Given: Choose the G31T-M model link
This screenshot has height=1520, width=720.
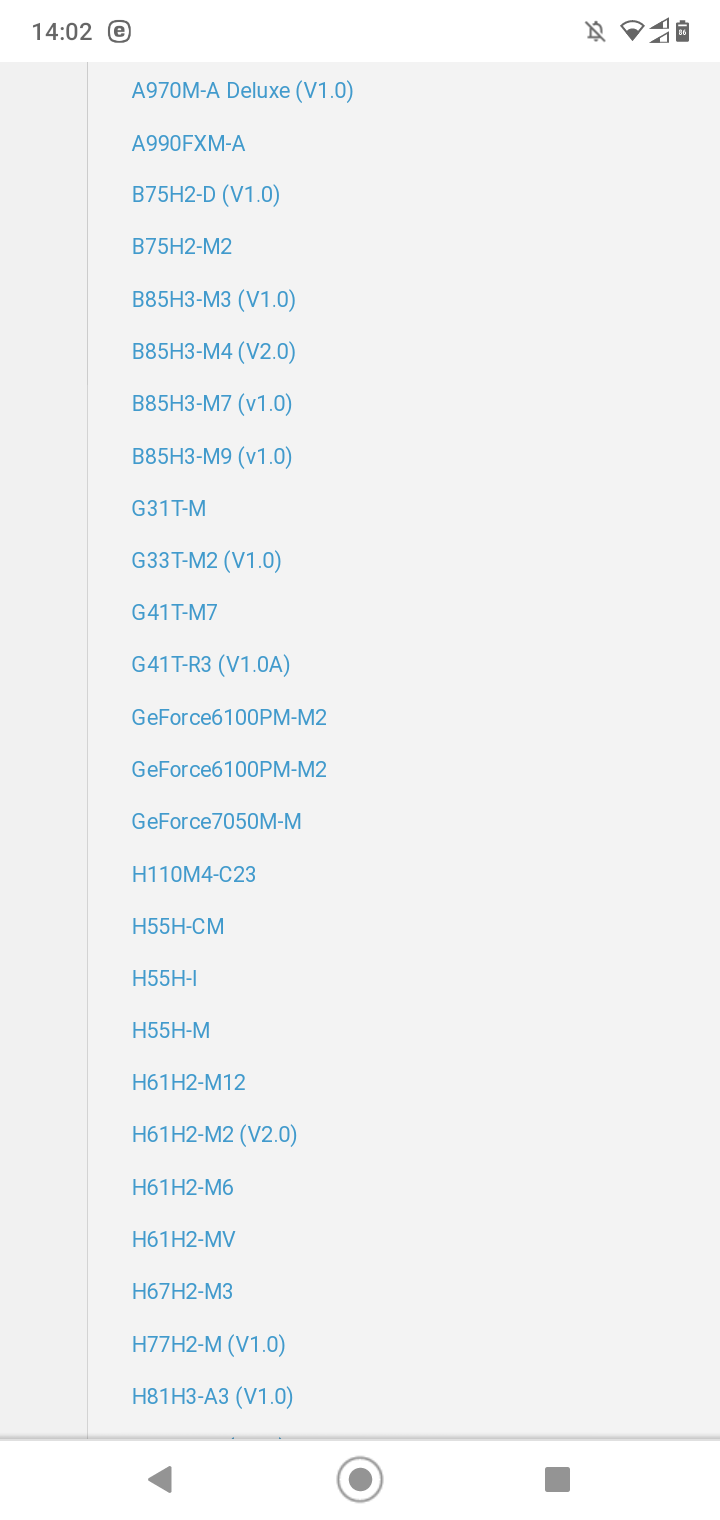Looking at the screenshot, I should click(169, 508).
